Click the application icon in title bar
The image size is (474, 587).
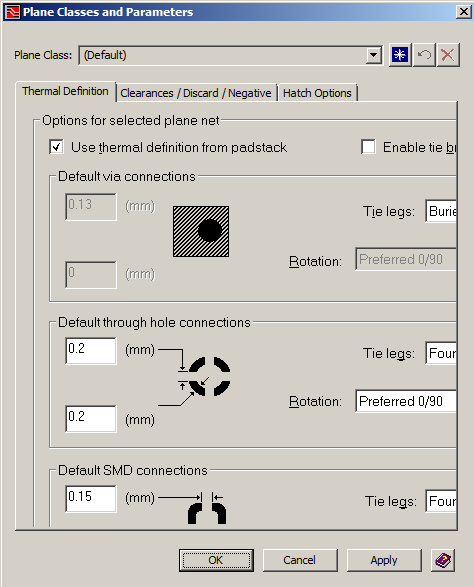[x=12, y=12]
